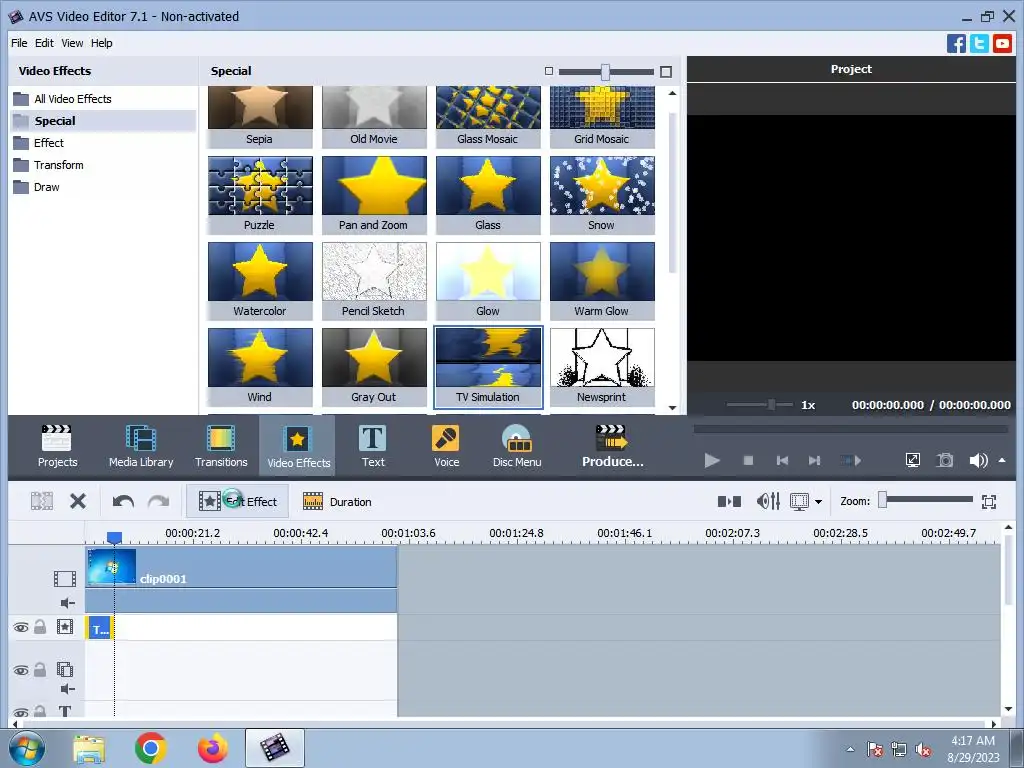This screenshot has height=768, width=1024.
Task: Expand the volume control arrow
Action: [1002, 460]
